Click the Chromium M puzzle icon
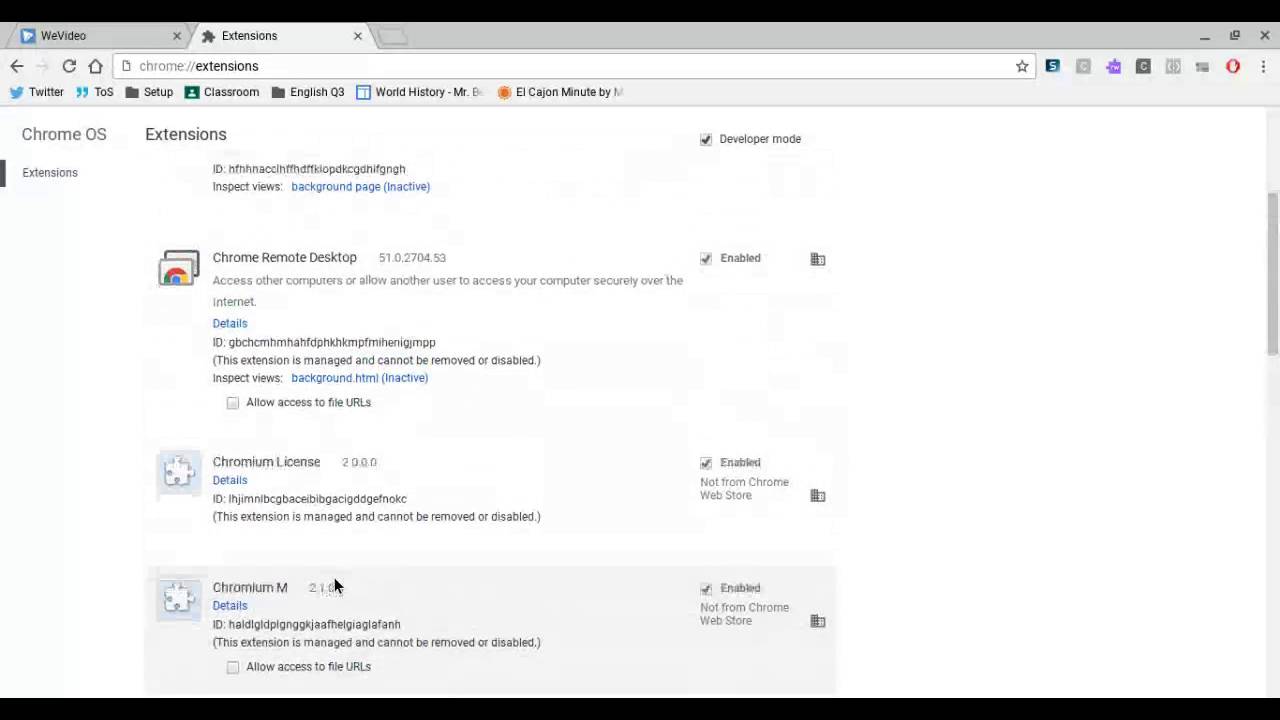 178,598
